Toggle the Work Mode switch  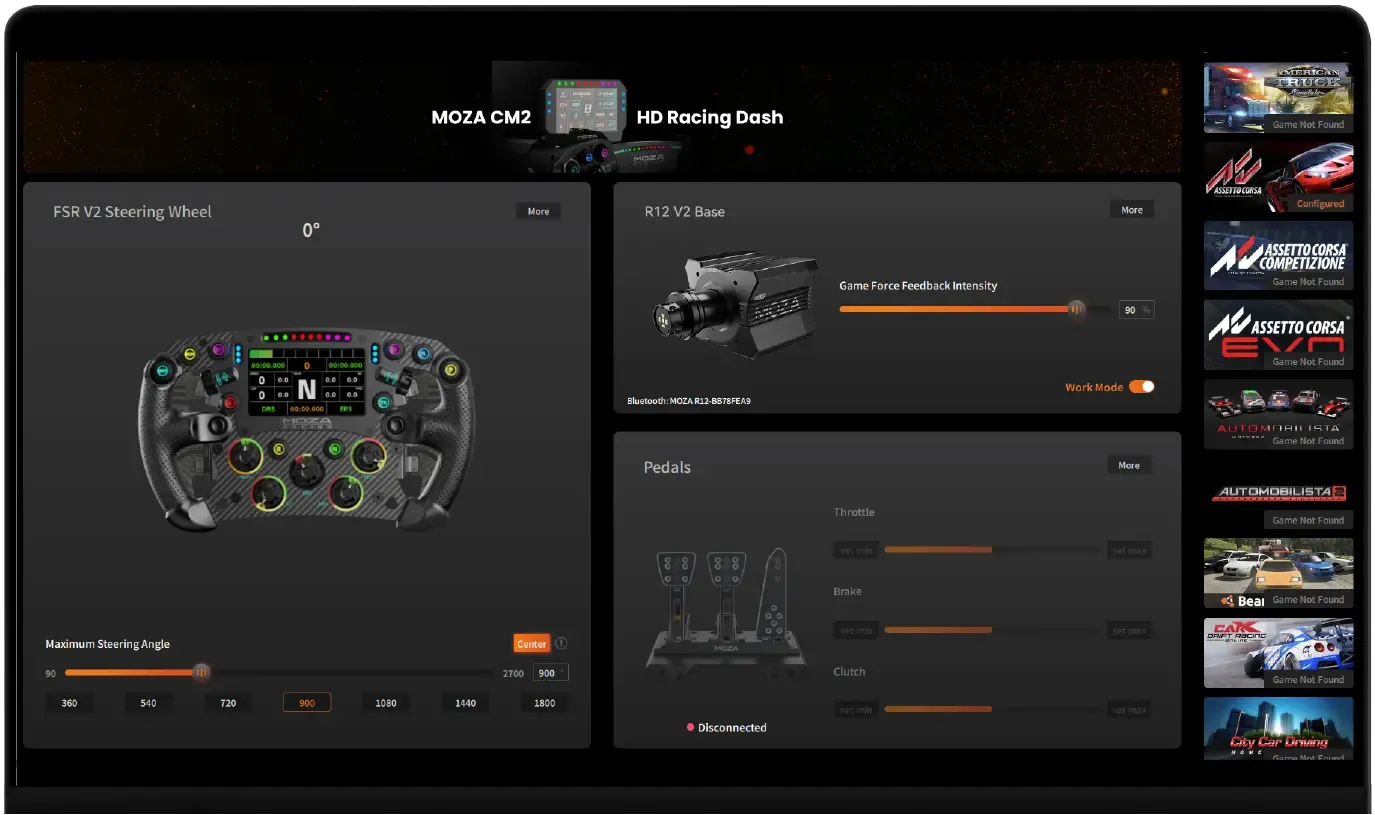[x=1141, y=387]
